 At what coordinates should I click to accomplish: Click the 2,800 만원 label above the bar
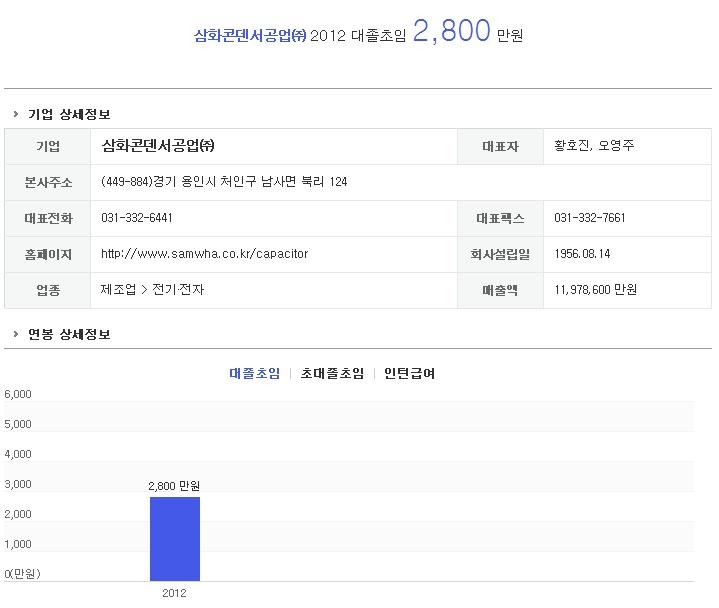pyautogui.click(x=174, y=486)
